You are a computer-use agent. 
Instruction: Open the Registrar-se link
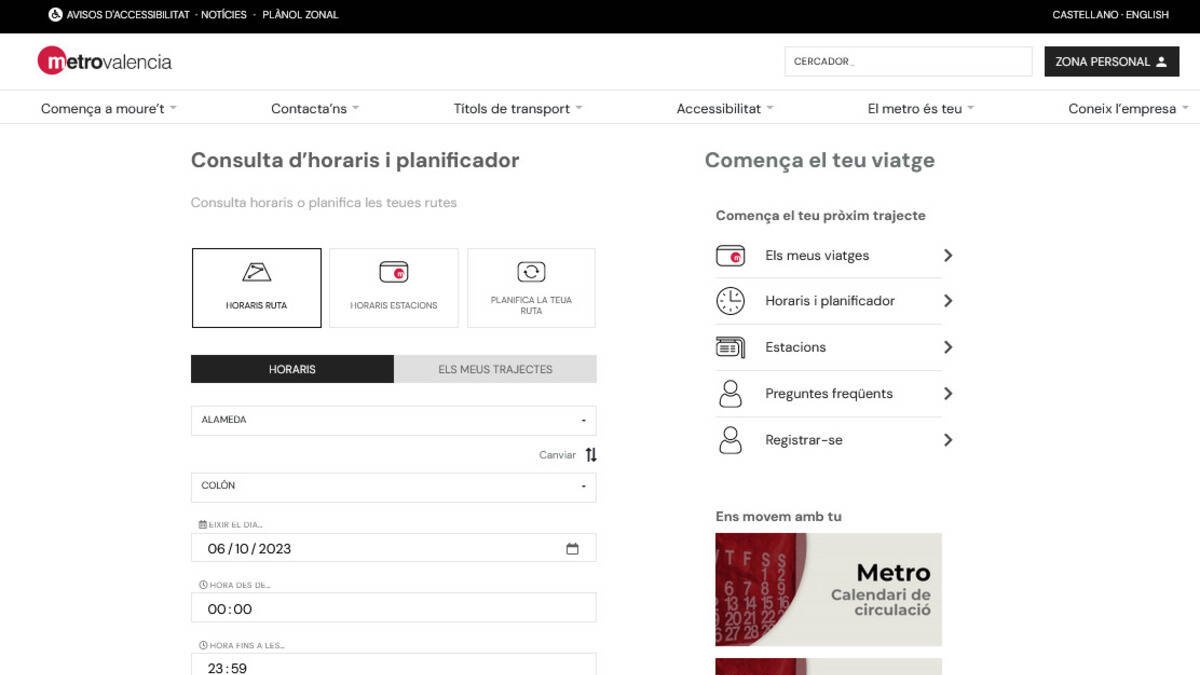(x=803, y=440)
